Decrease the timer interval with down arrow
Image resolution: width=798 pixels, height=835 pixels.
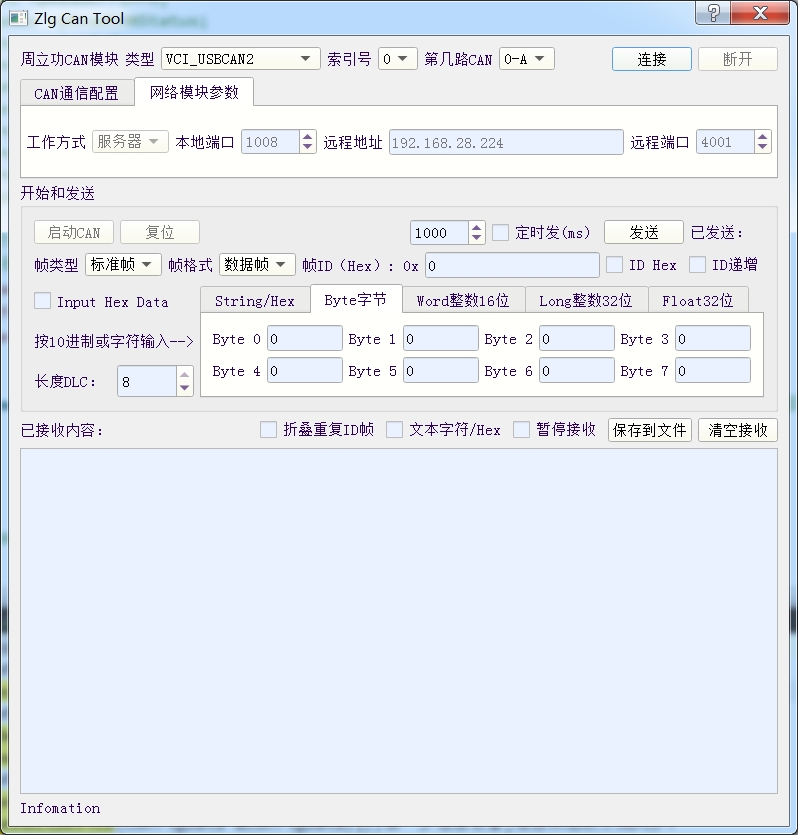pyautogui.click(x=476, y=238)
